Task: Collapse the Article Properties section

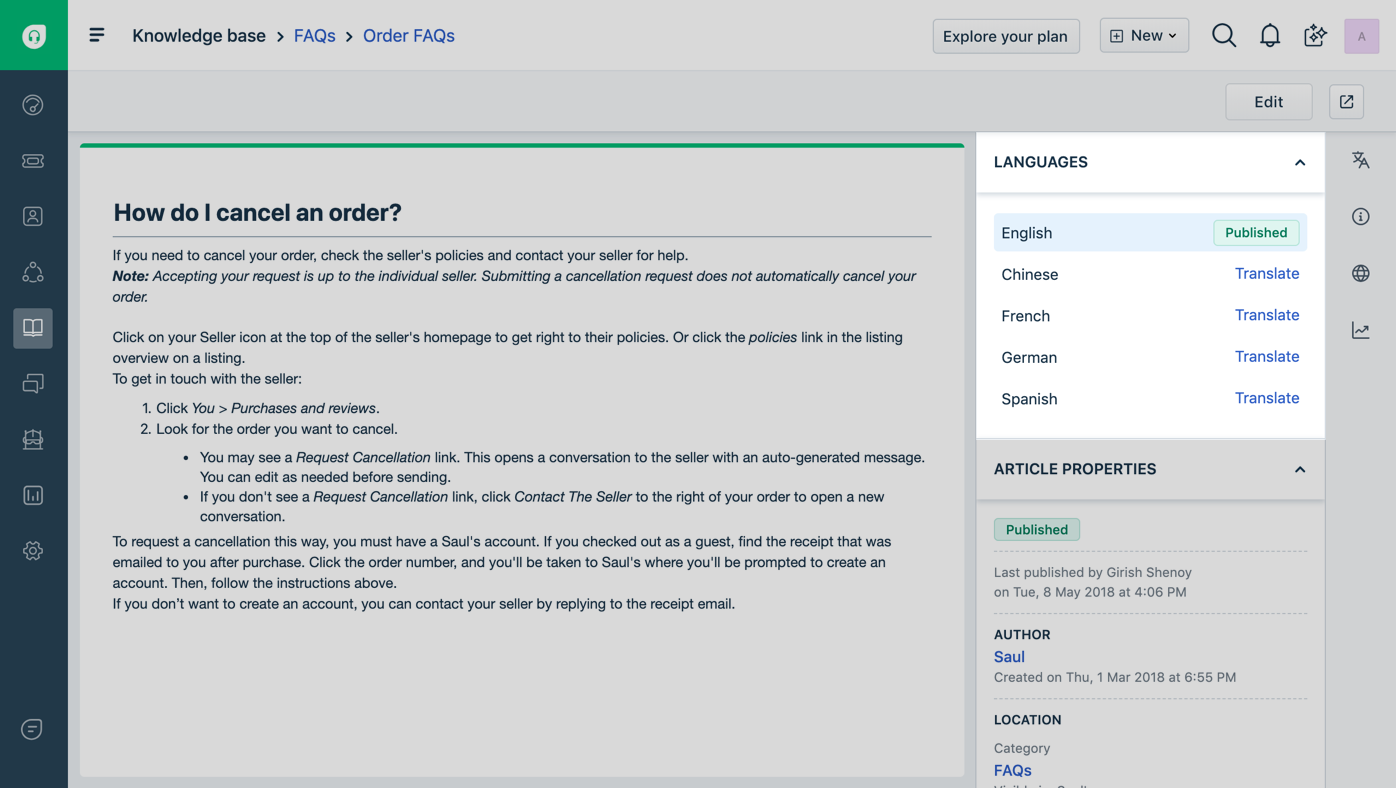Action: point(1300,470)
